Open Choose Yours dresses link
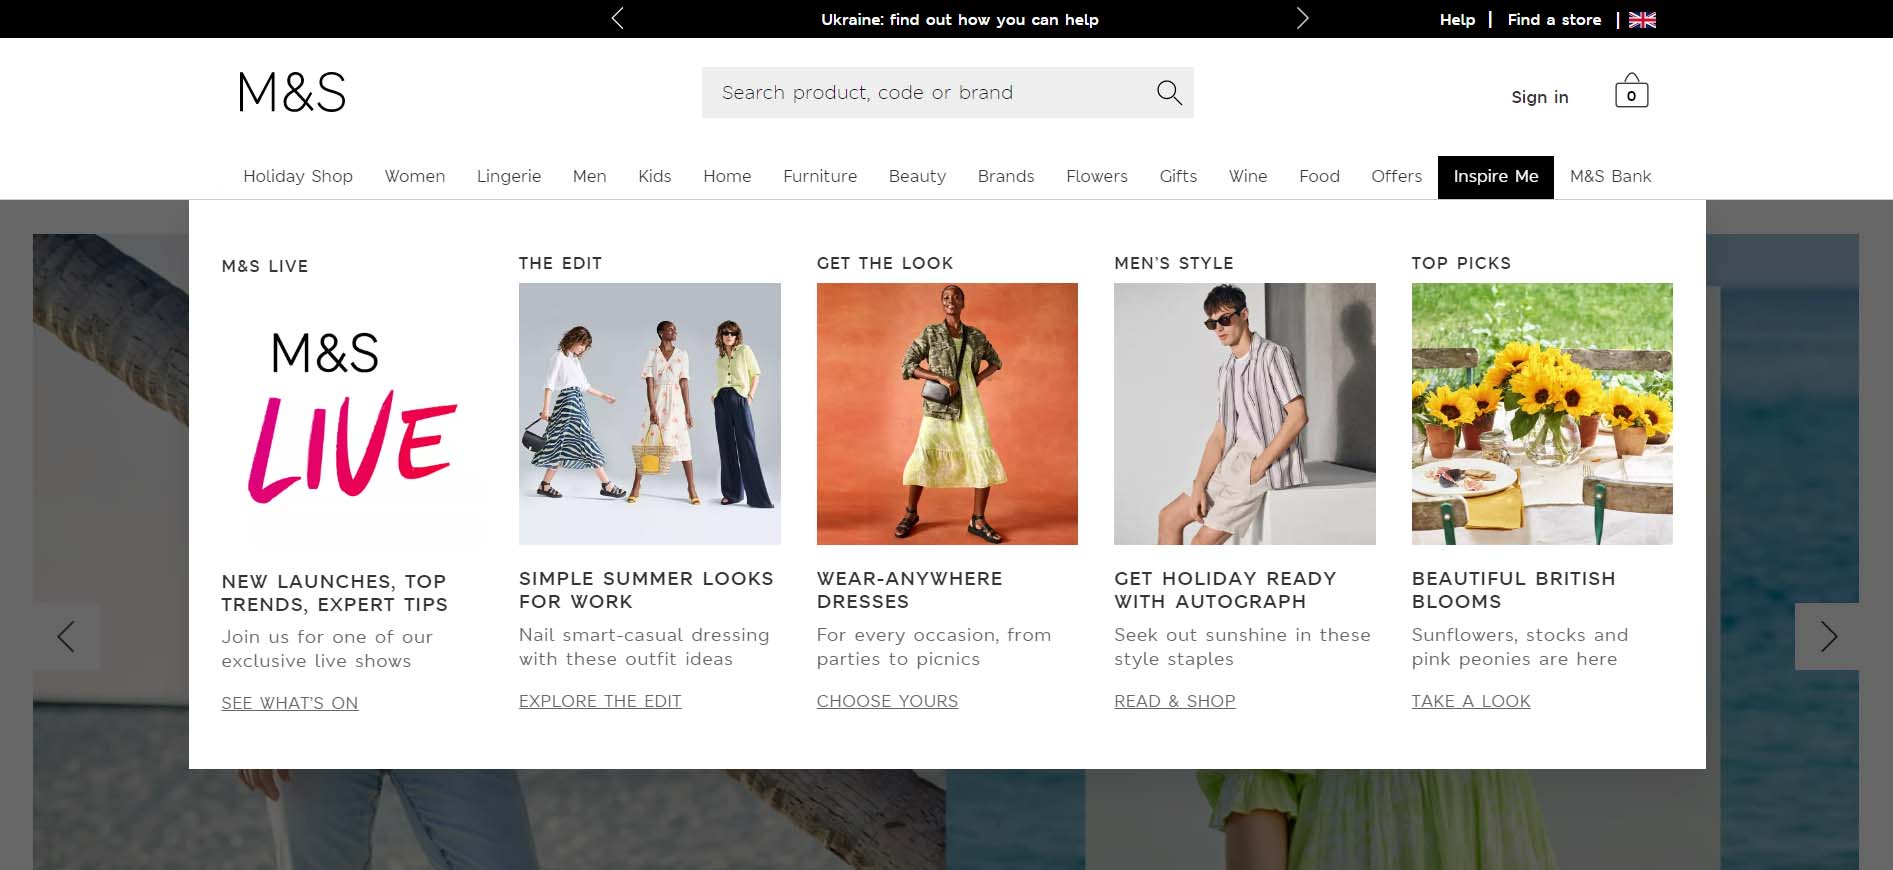This screenshot has width=1893, height=870. click(x=887, y=701)
